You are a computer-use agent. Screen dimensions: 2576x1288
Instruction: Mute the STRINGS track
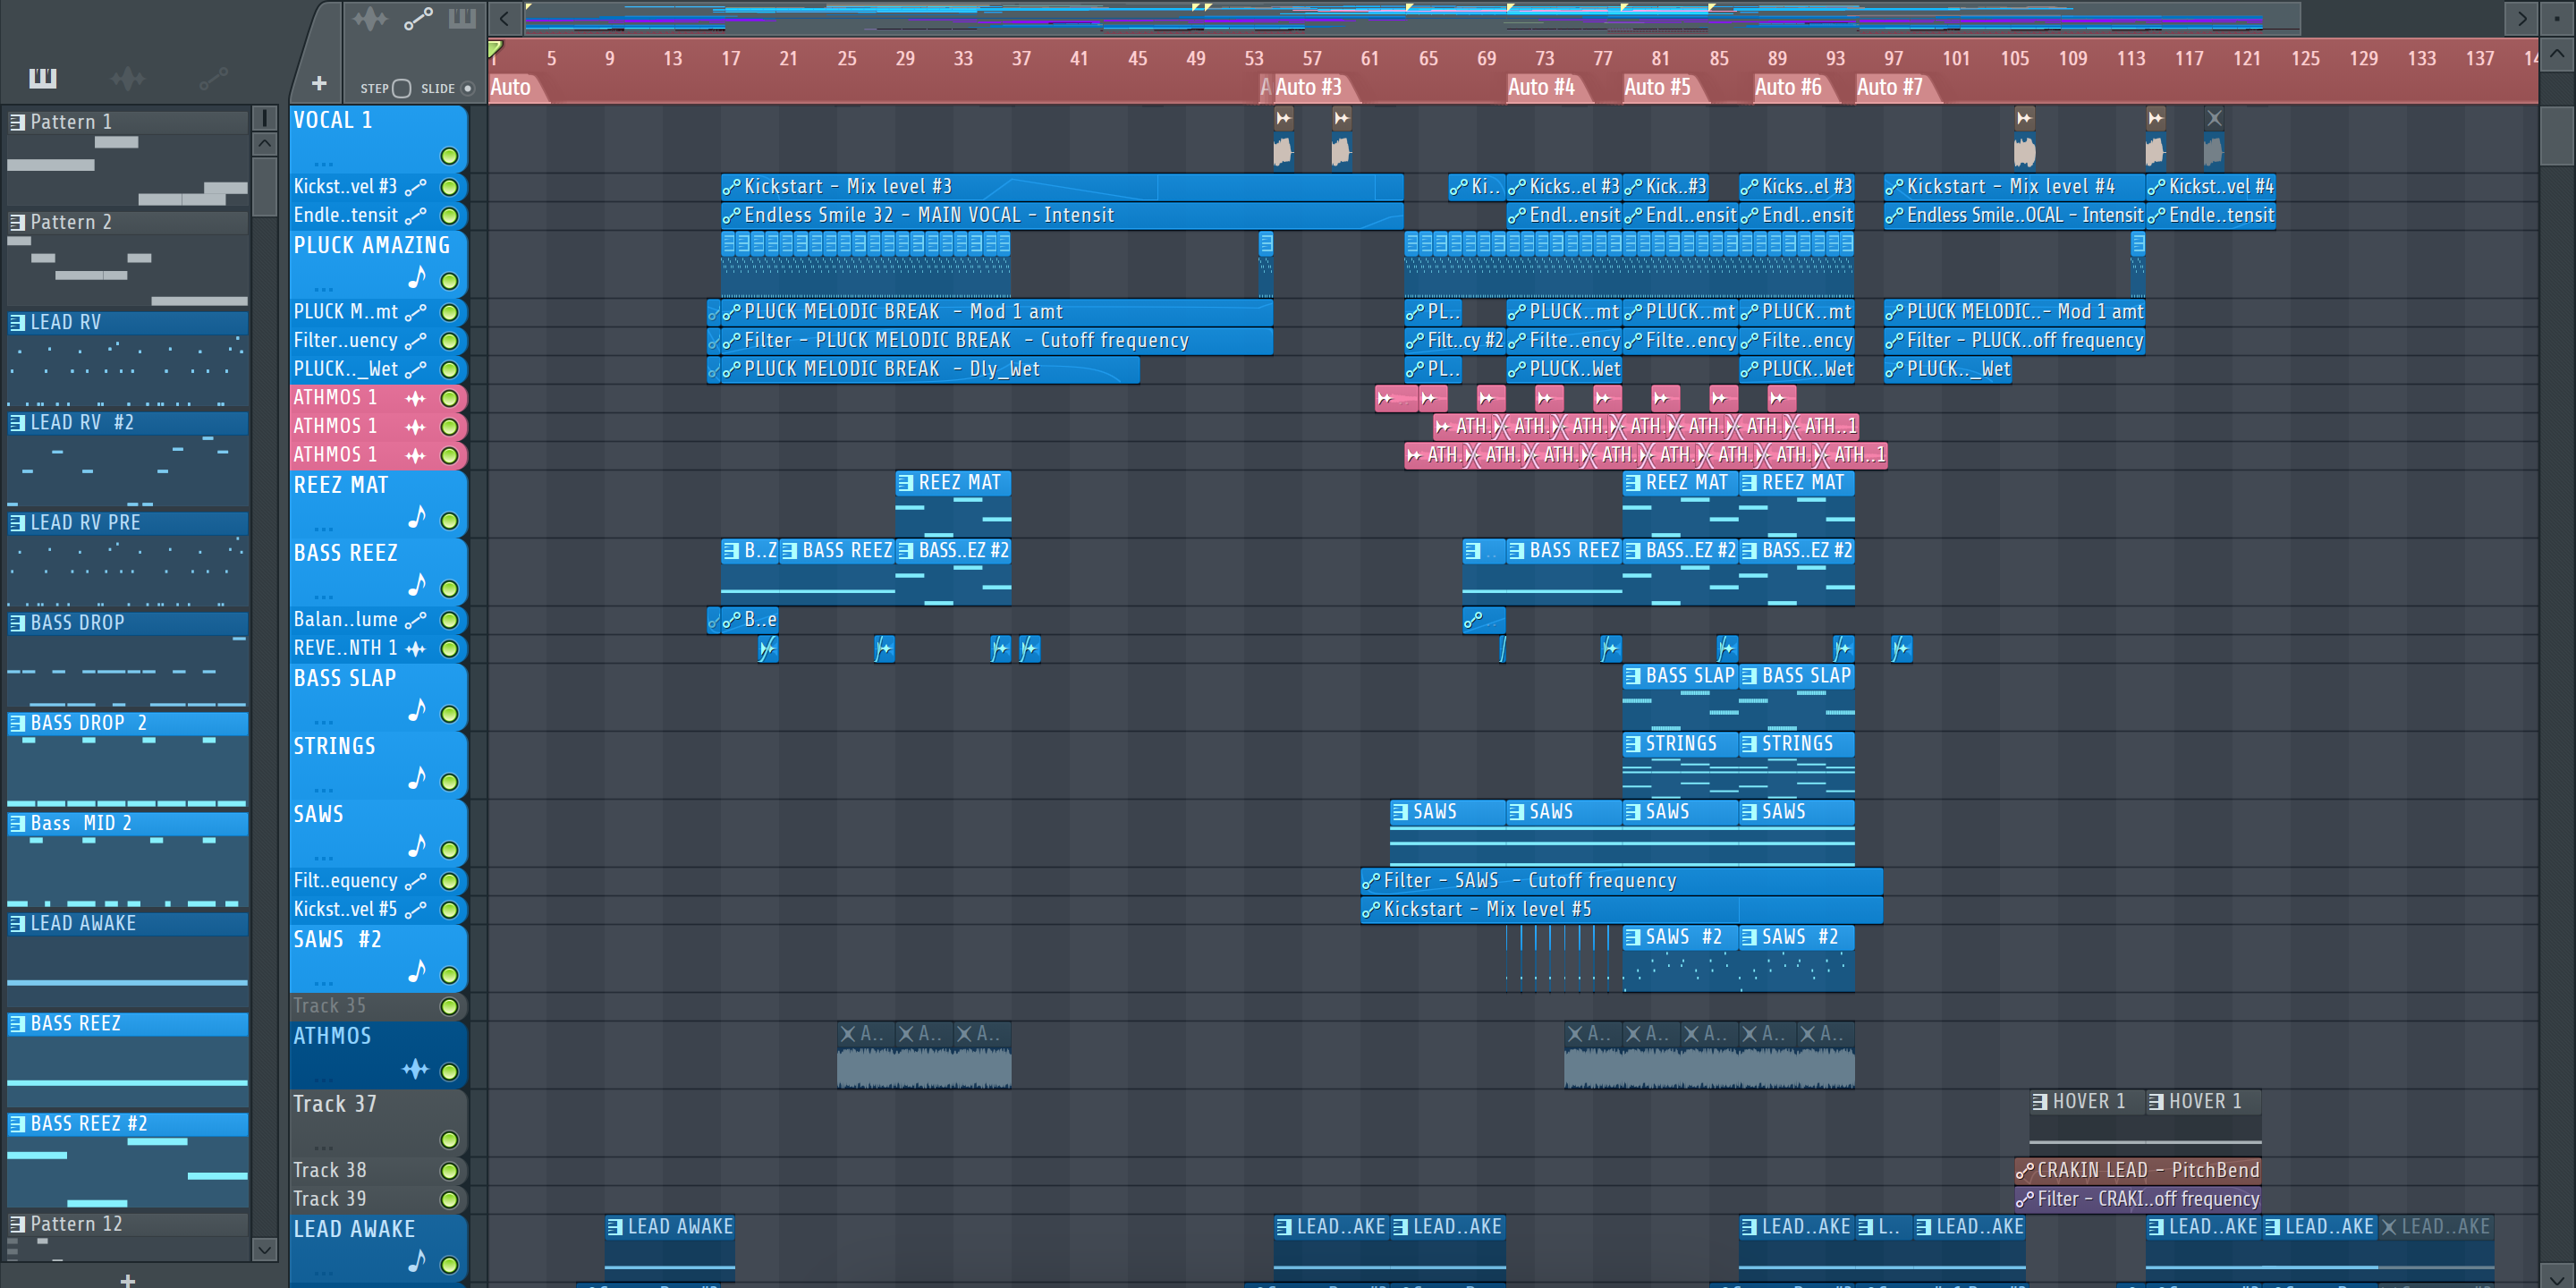tap(449, 782)
